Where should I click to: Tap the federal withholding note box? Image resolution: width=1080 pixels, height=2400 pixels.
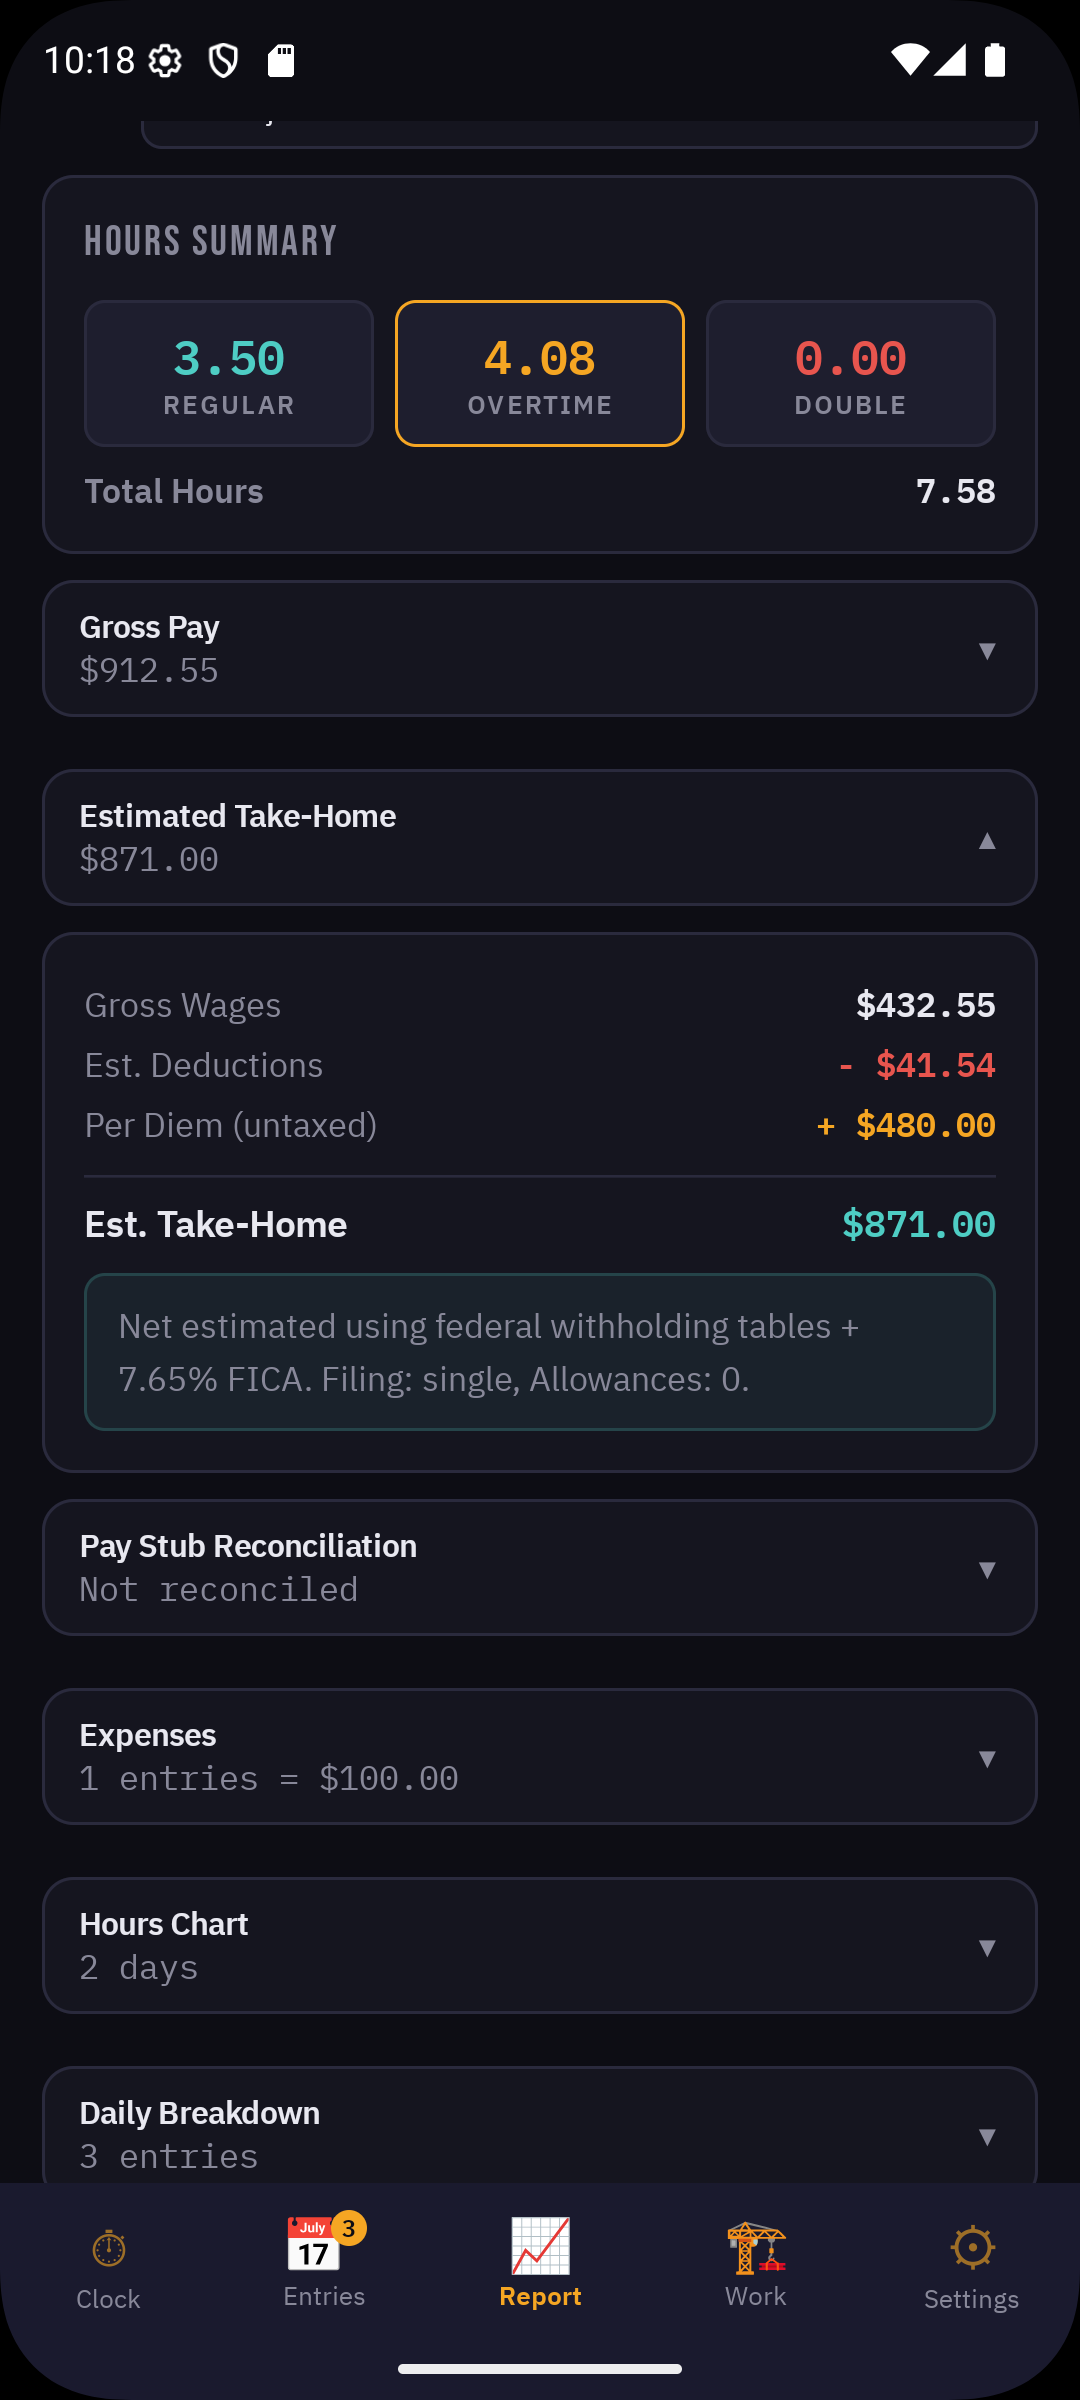[540, 1352]
